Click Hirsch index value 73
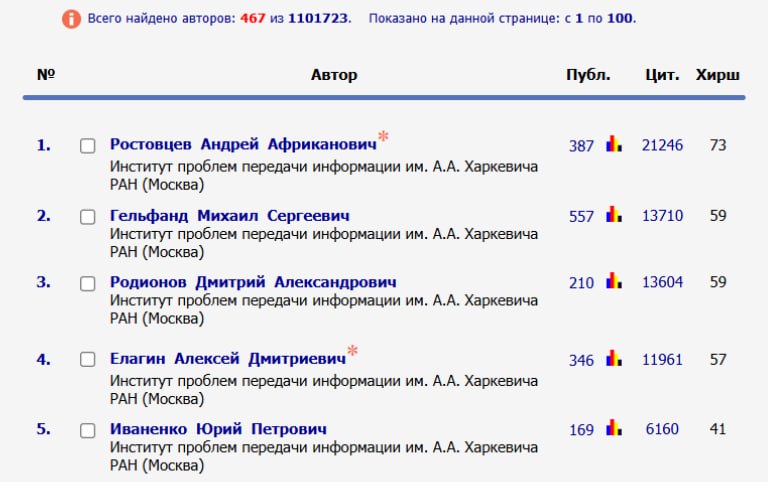 [718, 145]
